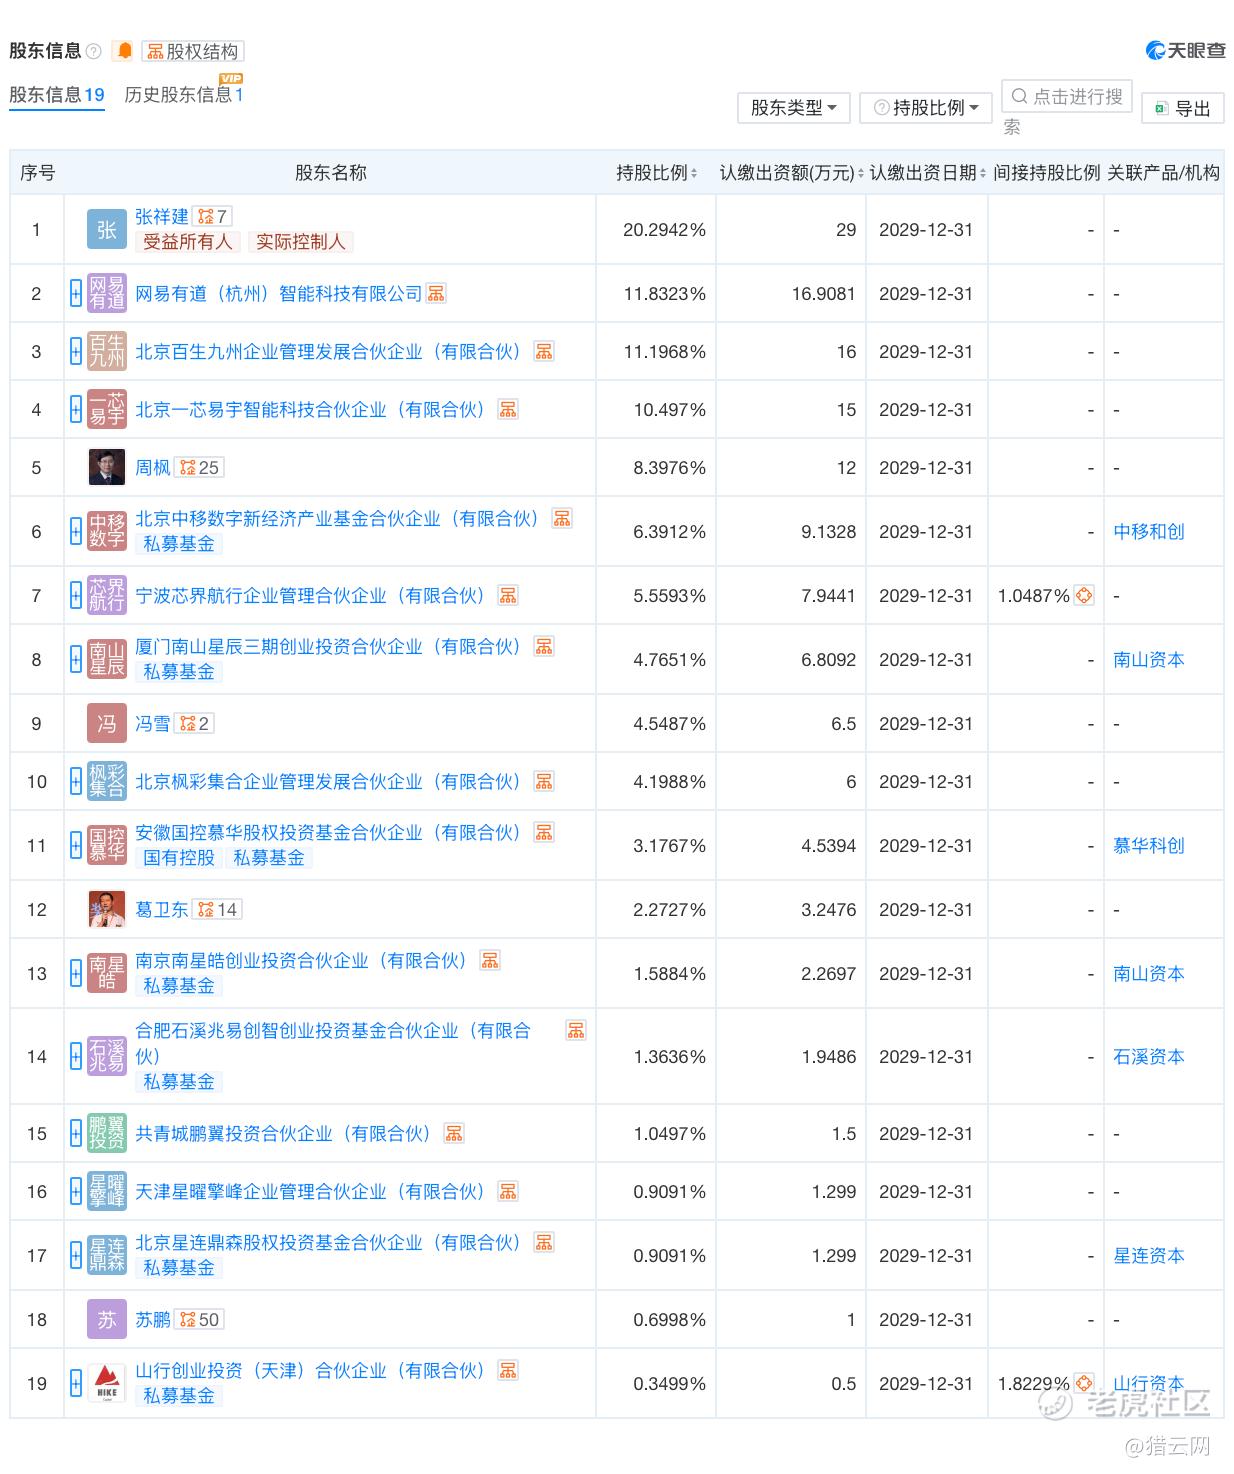Open shareholder 苏鹏 profile link
The height and width of the screenshot is (1474, 1234).
[x=153, y=1320]
